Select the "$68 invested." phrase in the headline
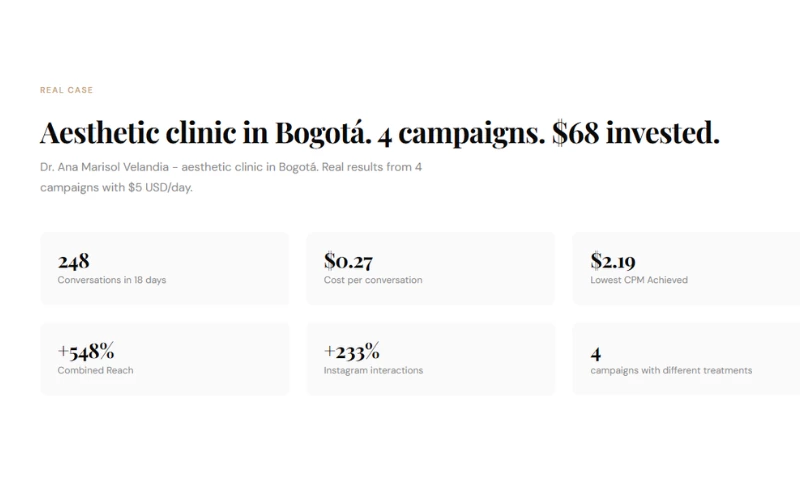800x480 pixels. 635,133
